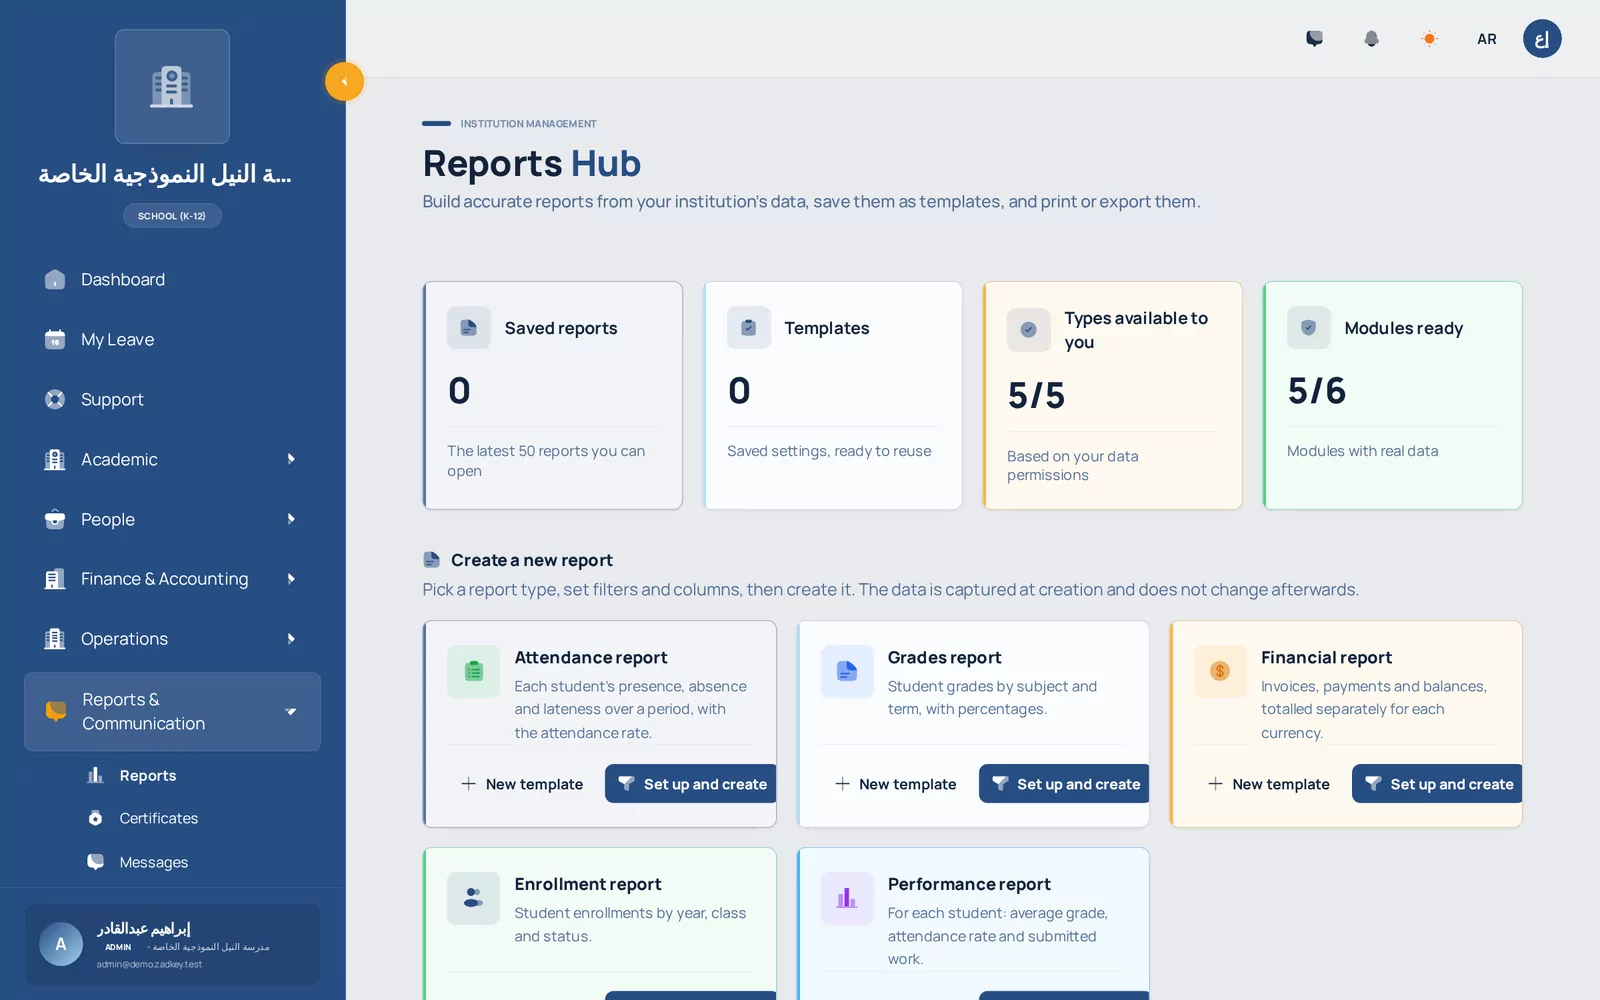Viewport: 1600px width, 1000px height.
Task: Click the school building logo
Action: point(172,87)
